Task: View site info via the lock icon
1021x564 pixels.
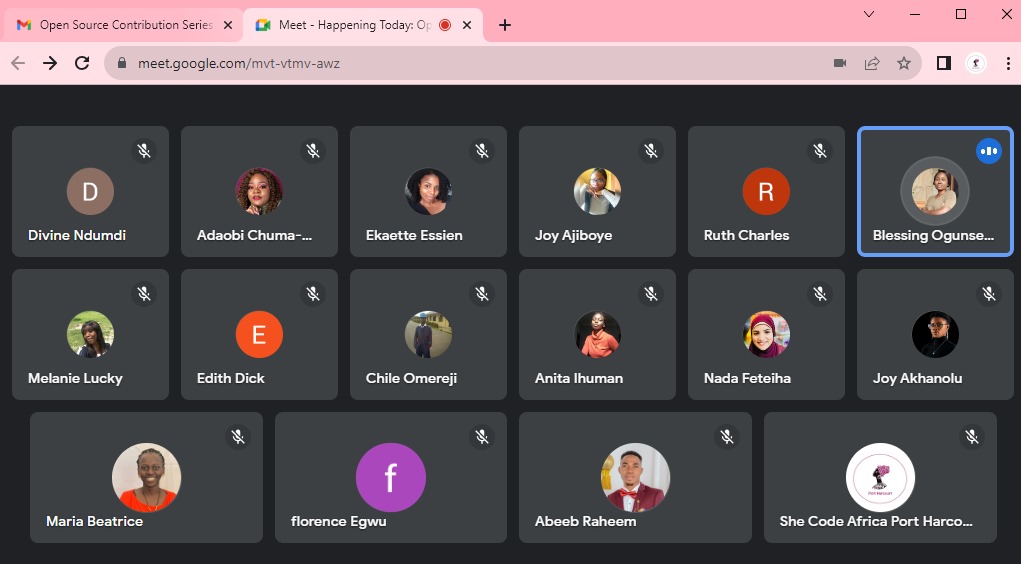Action: coord(121,63)
